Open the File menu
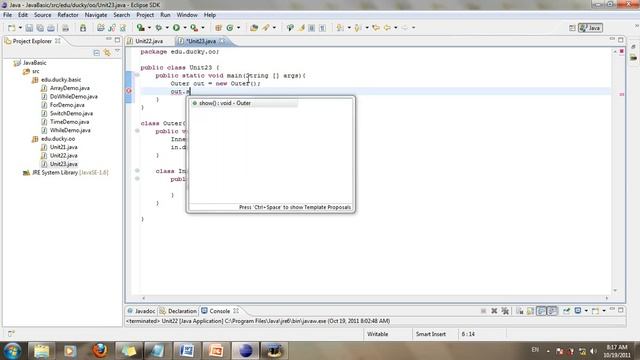 (7, 15)
